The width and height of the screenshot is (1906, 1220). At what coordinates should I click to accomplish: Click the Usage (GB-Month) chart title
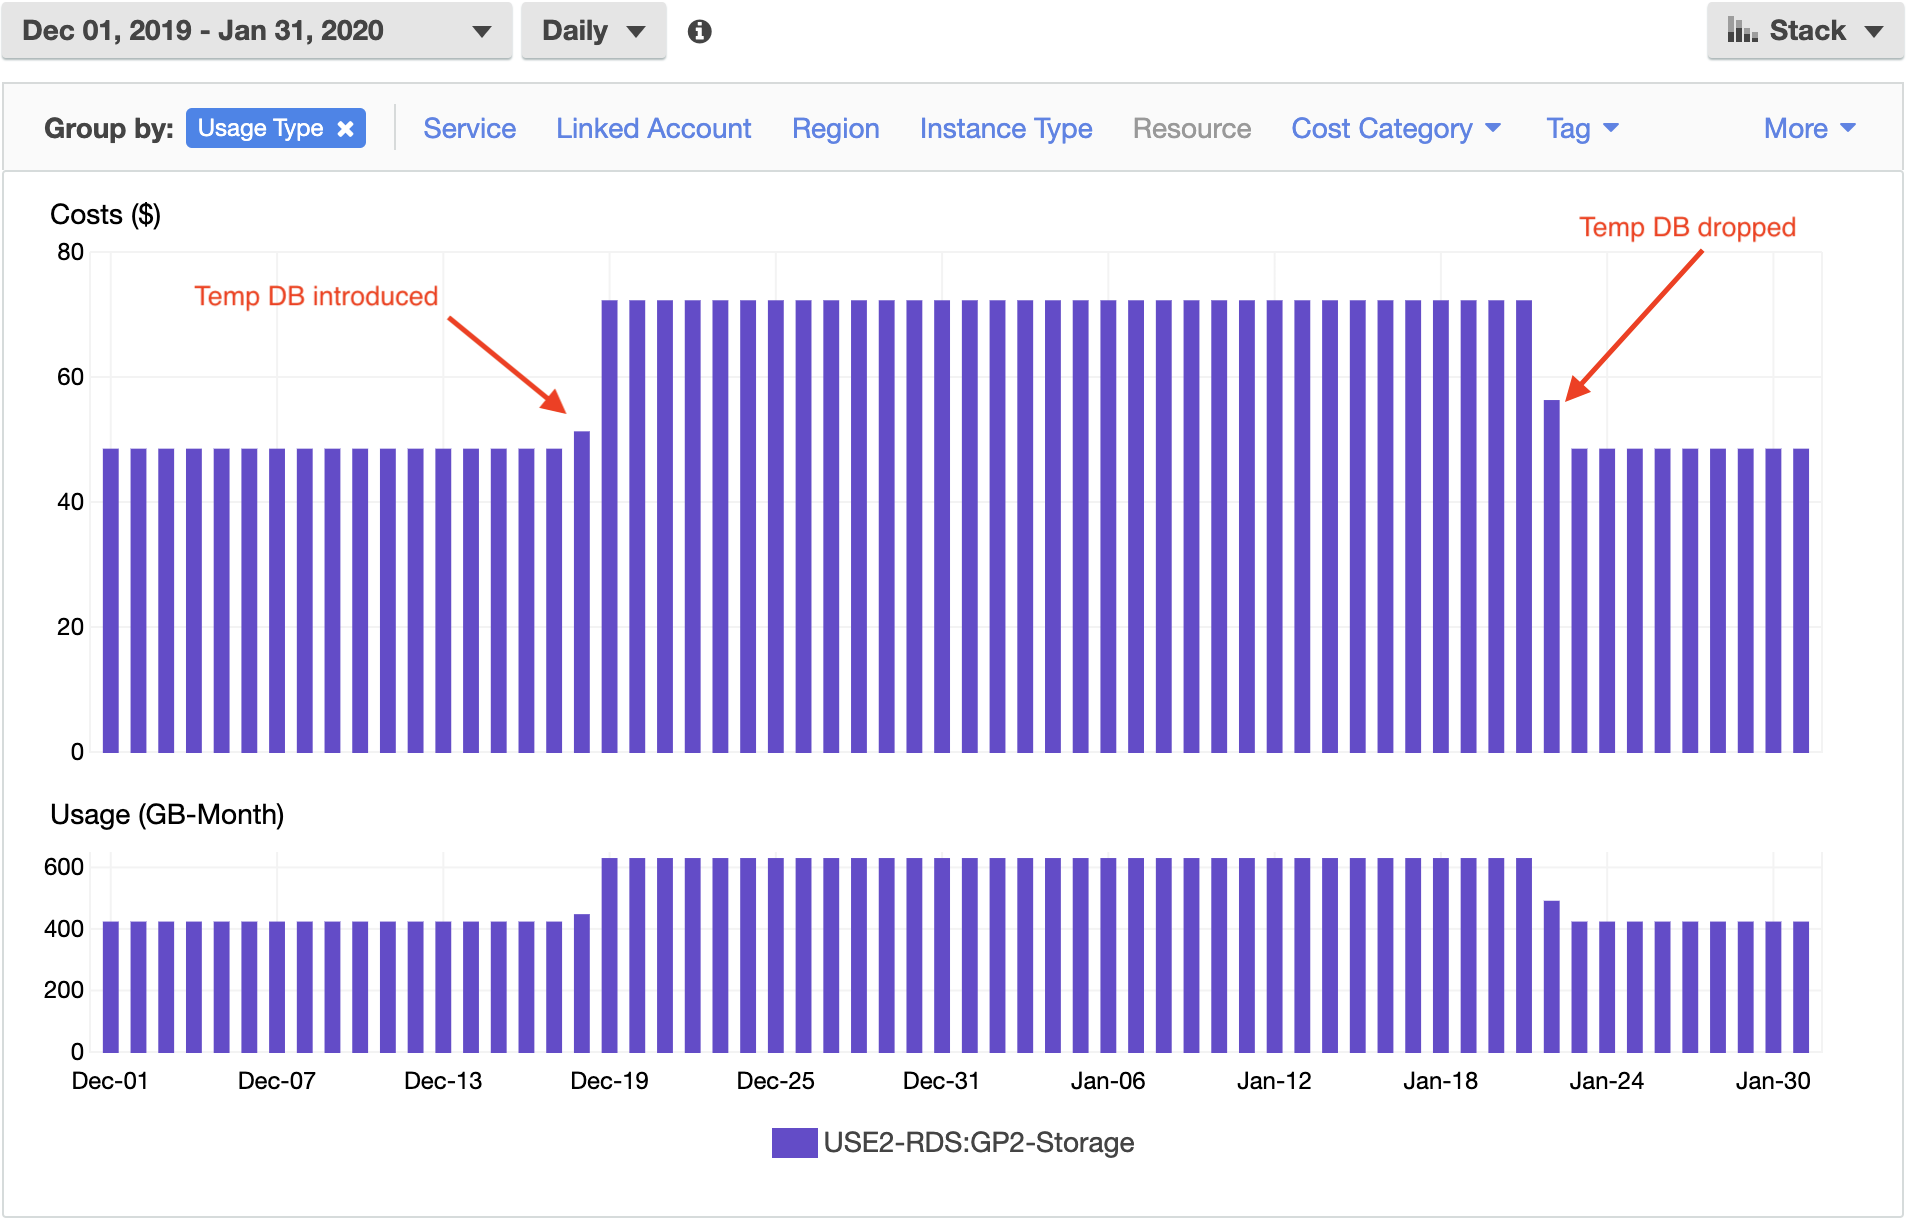pos(167,815)
